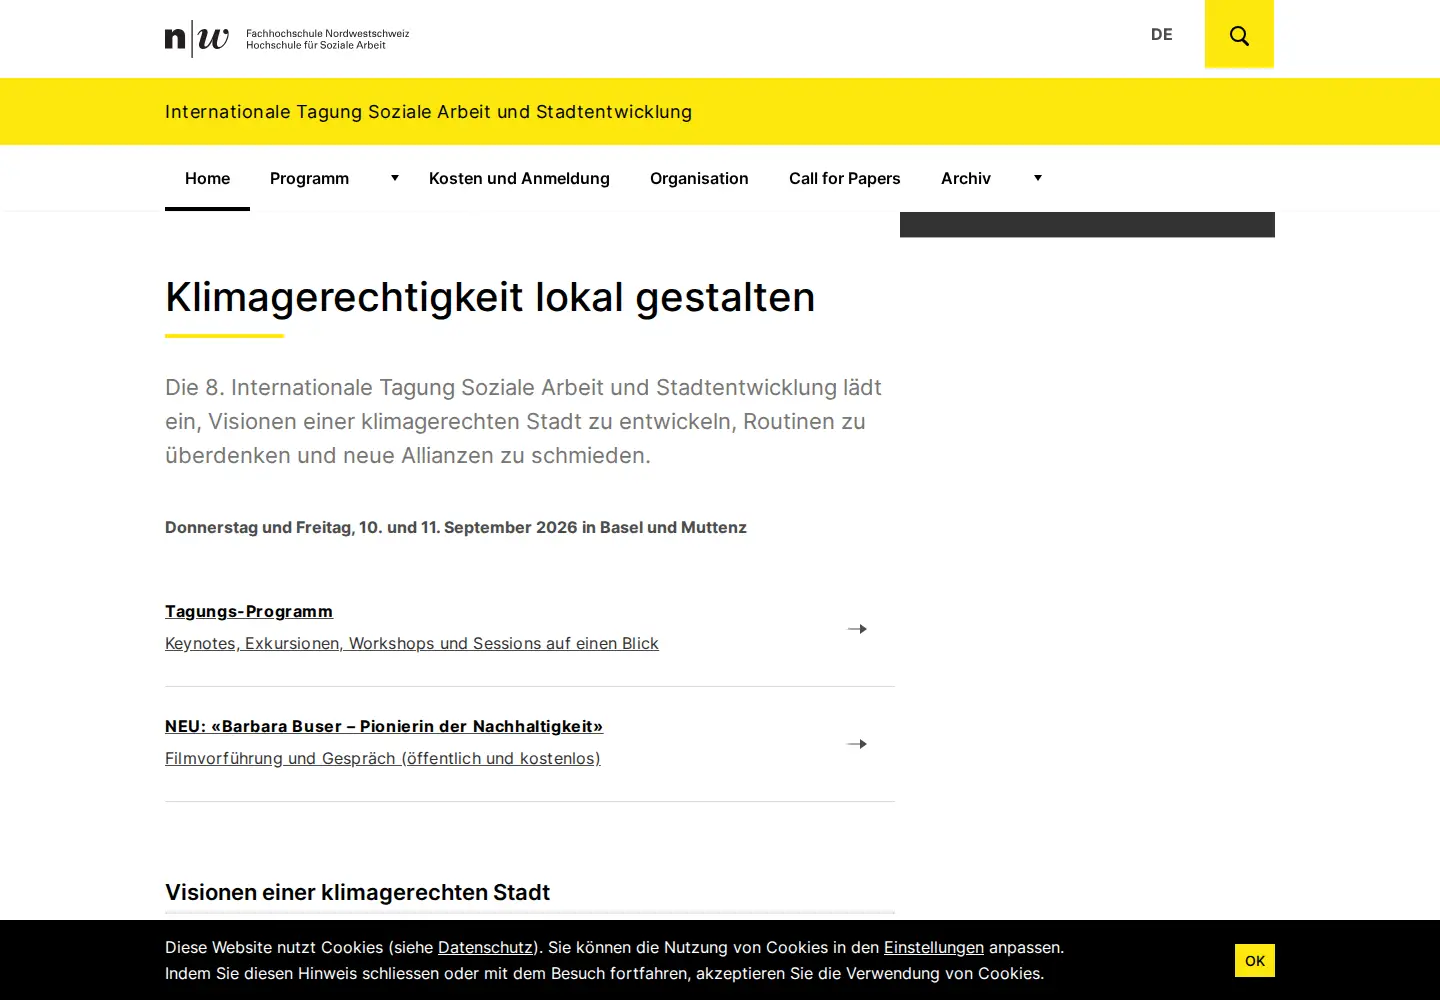Open Call for Papers page

tap(845, 178)
